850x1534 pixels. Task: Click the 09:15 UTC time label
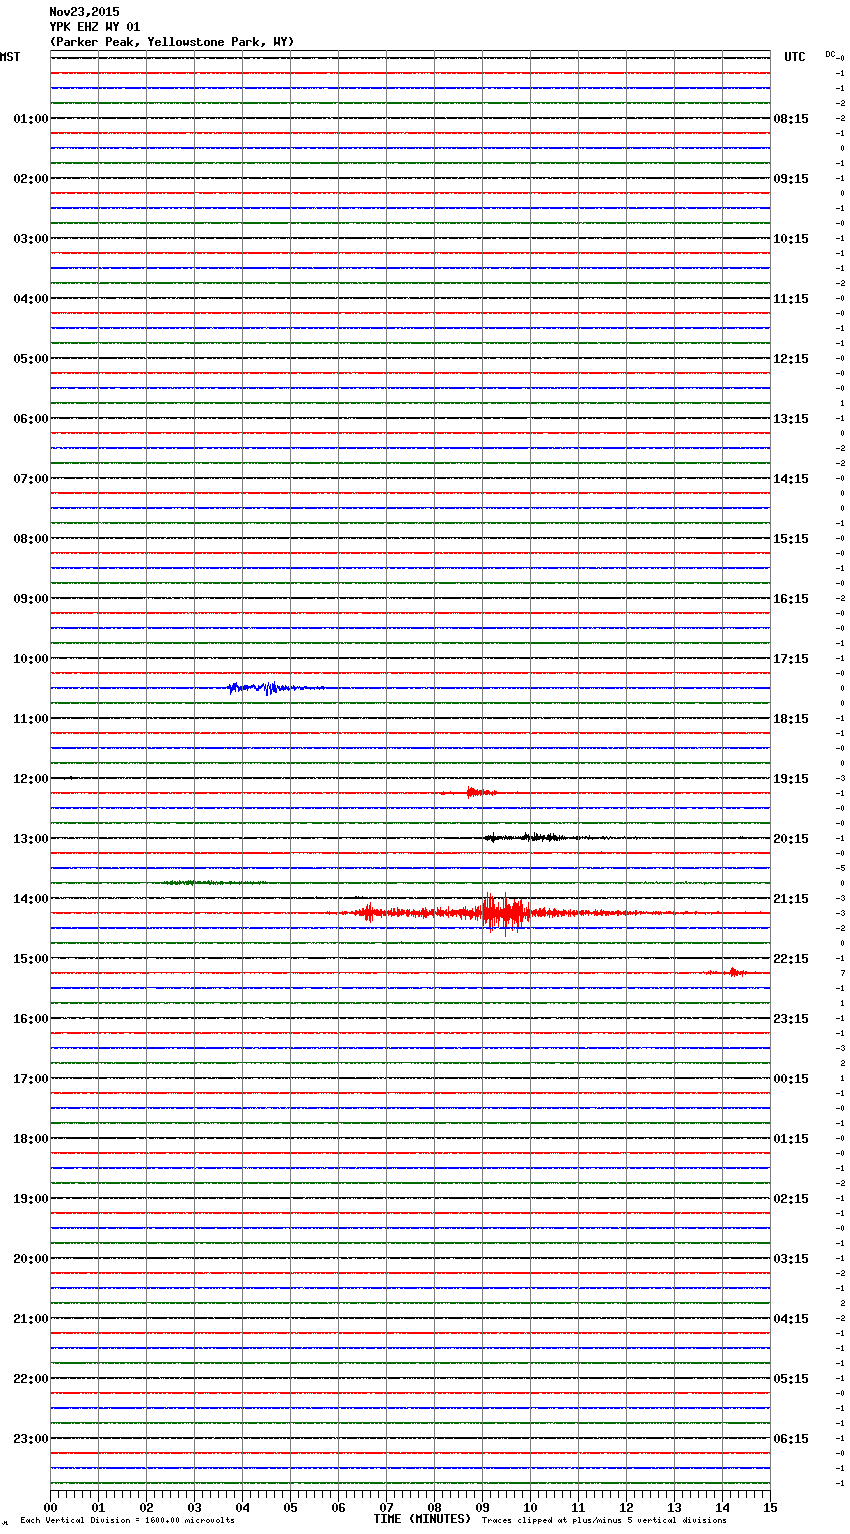click(x=791, y=179)
